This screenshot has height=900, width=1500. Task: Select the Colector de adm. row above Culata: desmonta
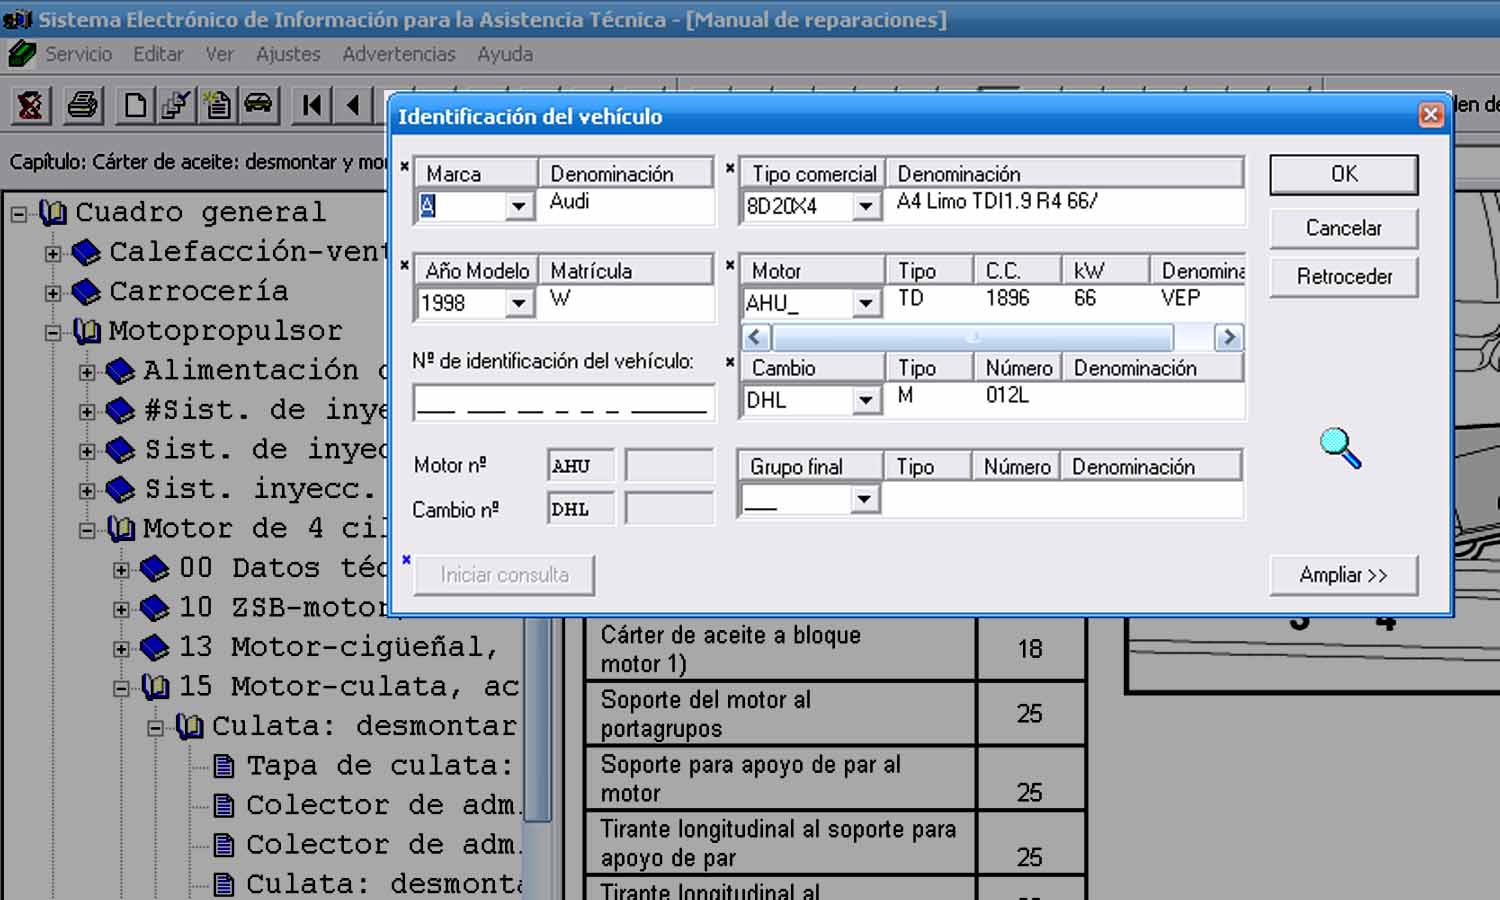click(384, 845)
